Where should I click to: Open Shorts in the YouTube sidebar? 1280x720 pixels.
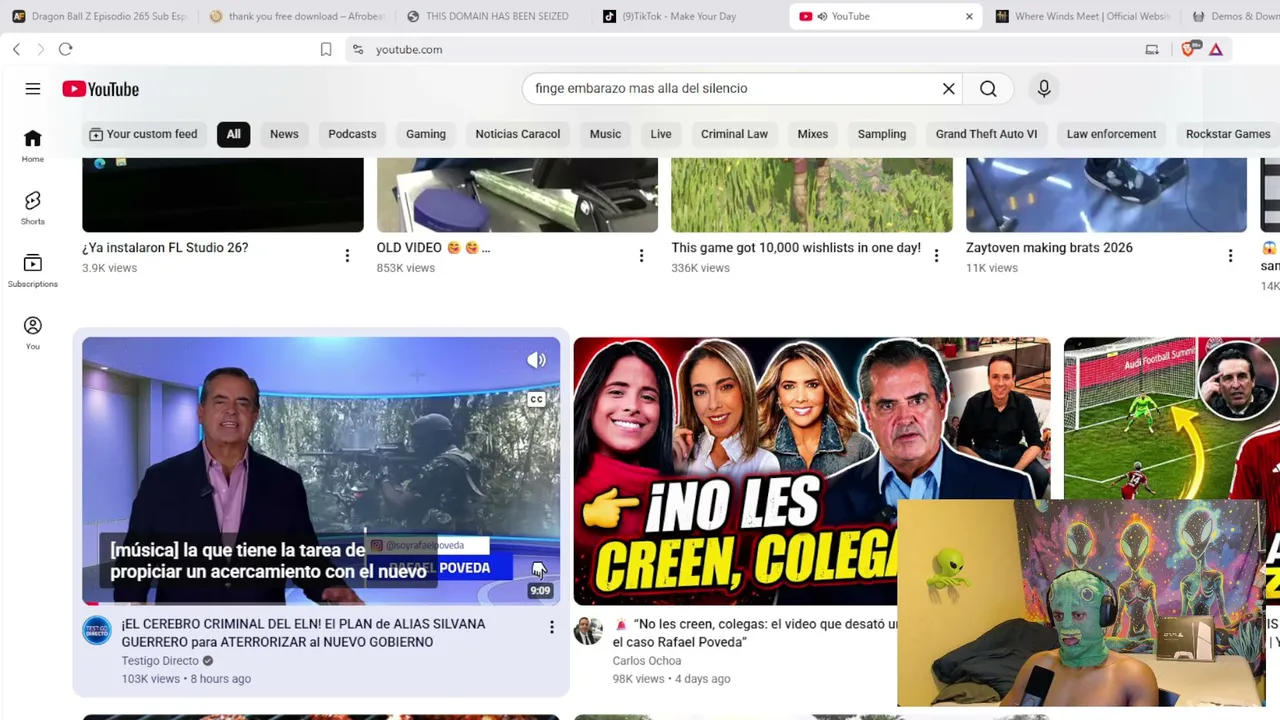pos(33,208)
